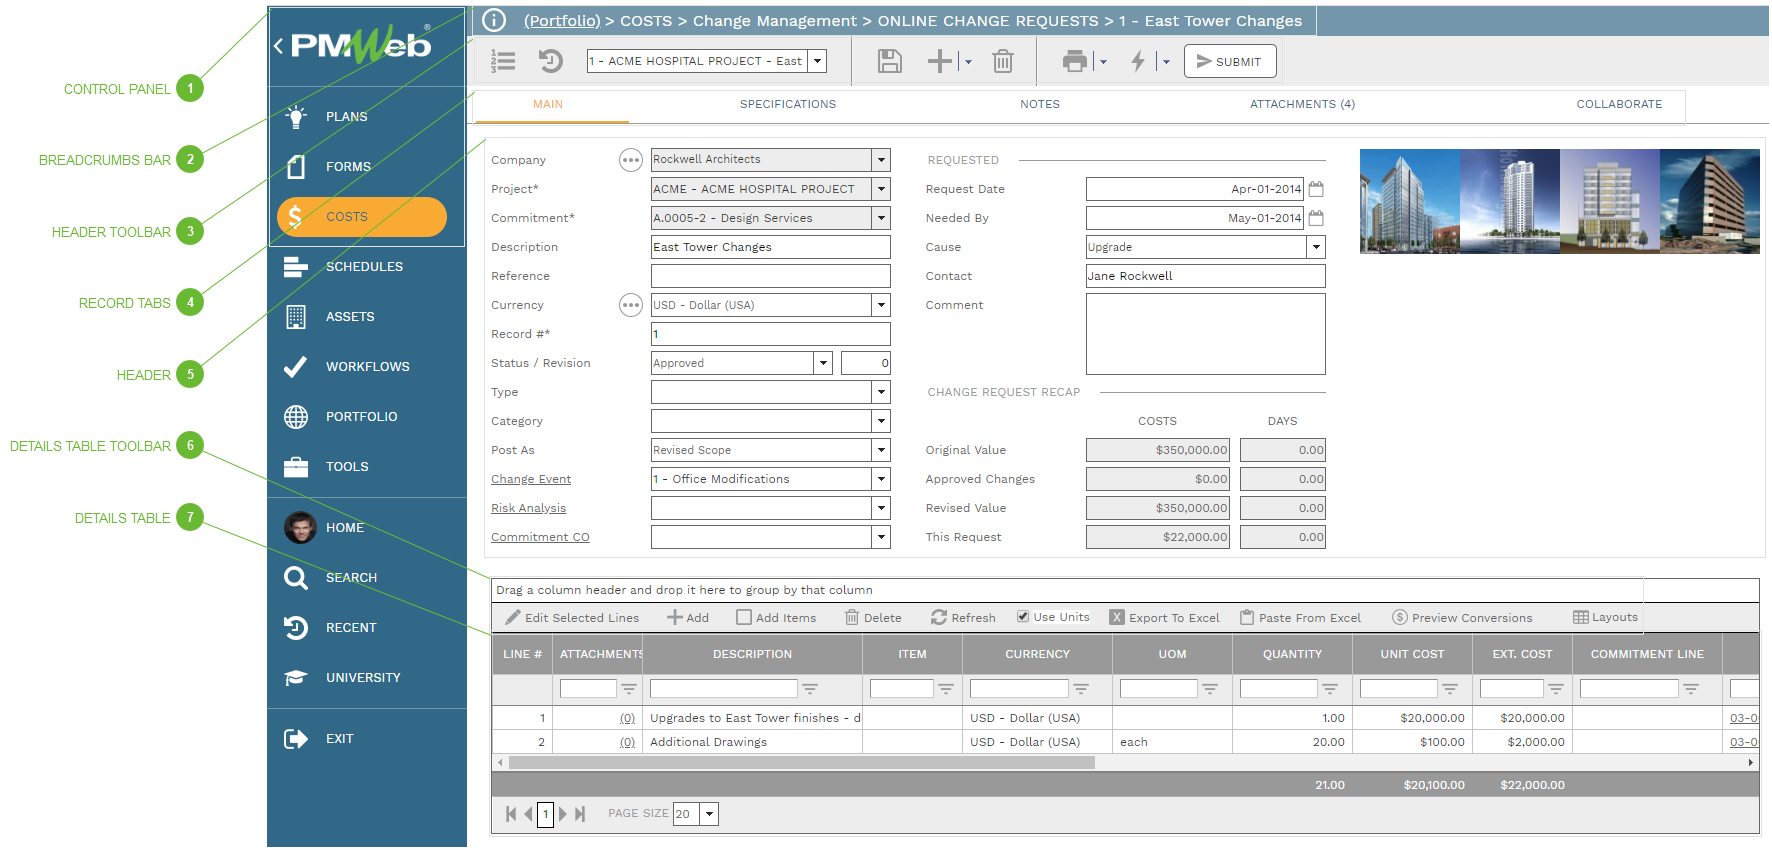Toggle the Use Units checkbox
Viewport: 1772px width, 850px height.
point(1023,617)
